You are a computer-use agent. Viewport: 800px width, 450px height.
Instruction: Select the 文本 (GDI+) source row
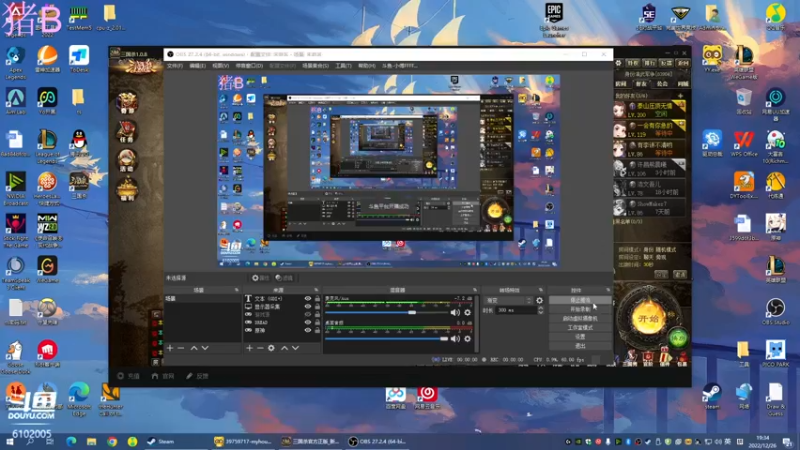click(282, 298)
